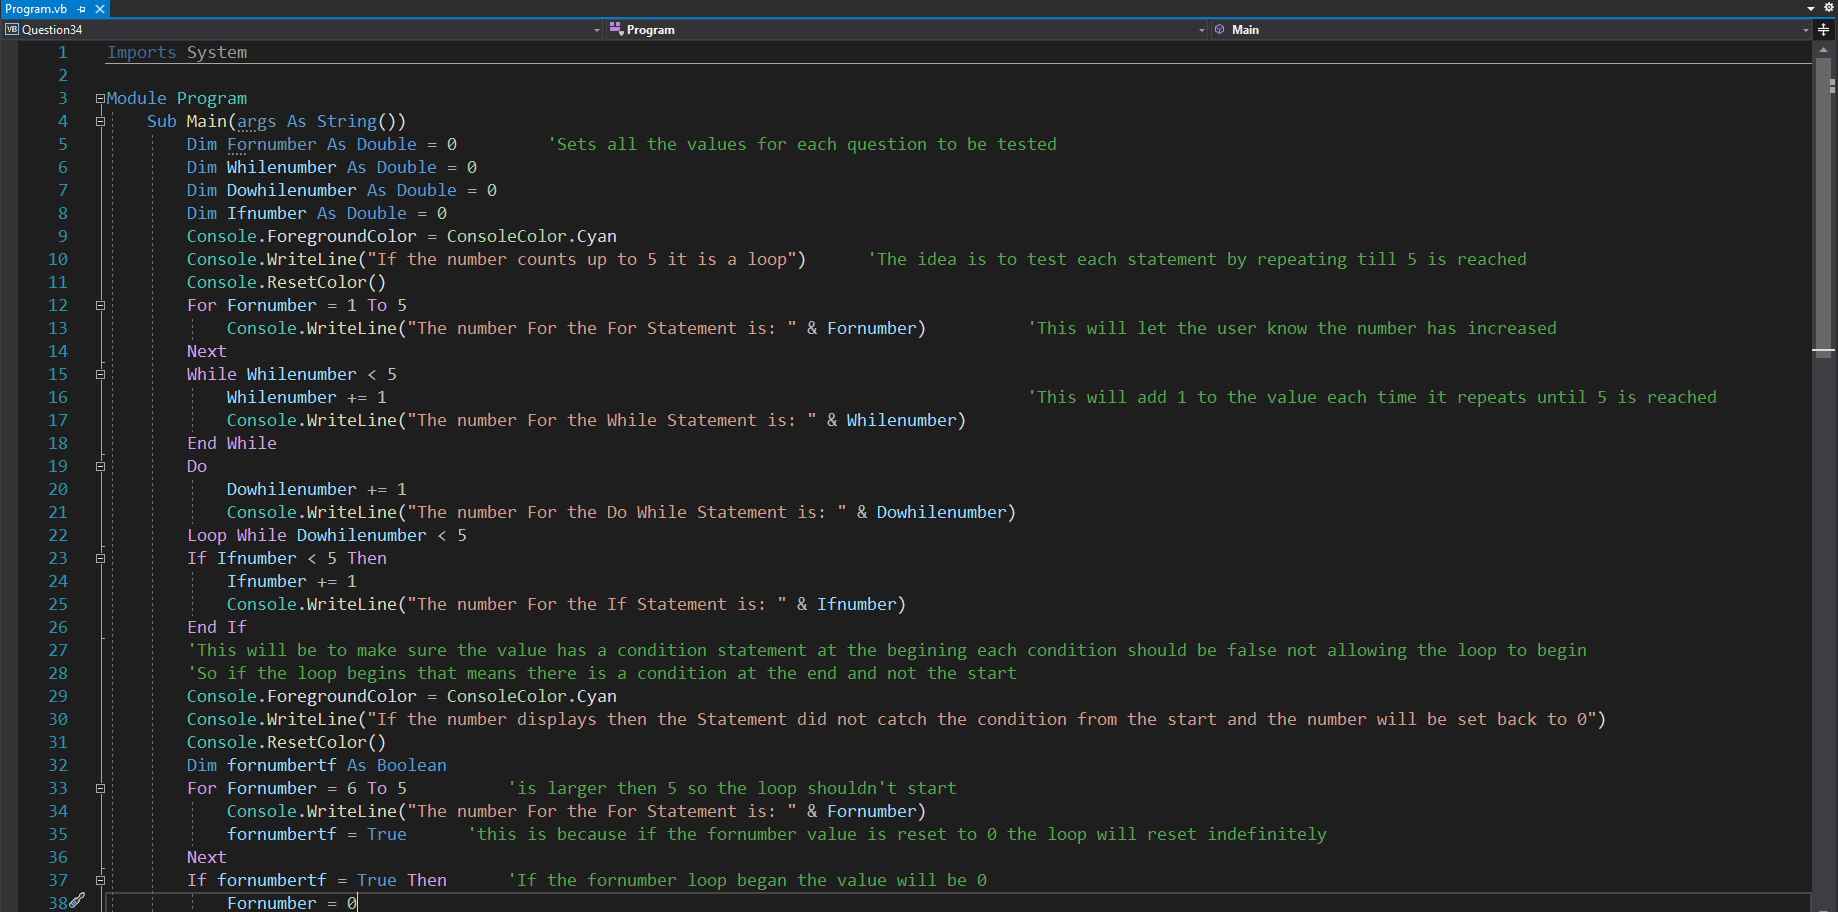The width and height of the screenshot is (1838, 912).
Task: Collapse the For loop at line 33
Action: click(100, 788)
